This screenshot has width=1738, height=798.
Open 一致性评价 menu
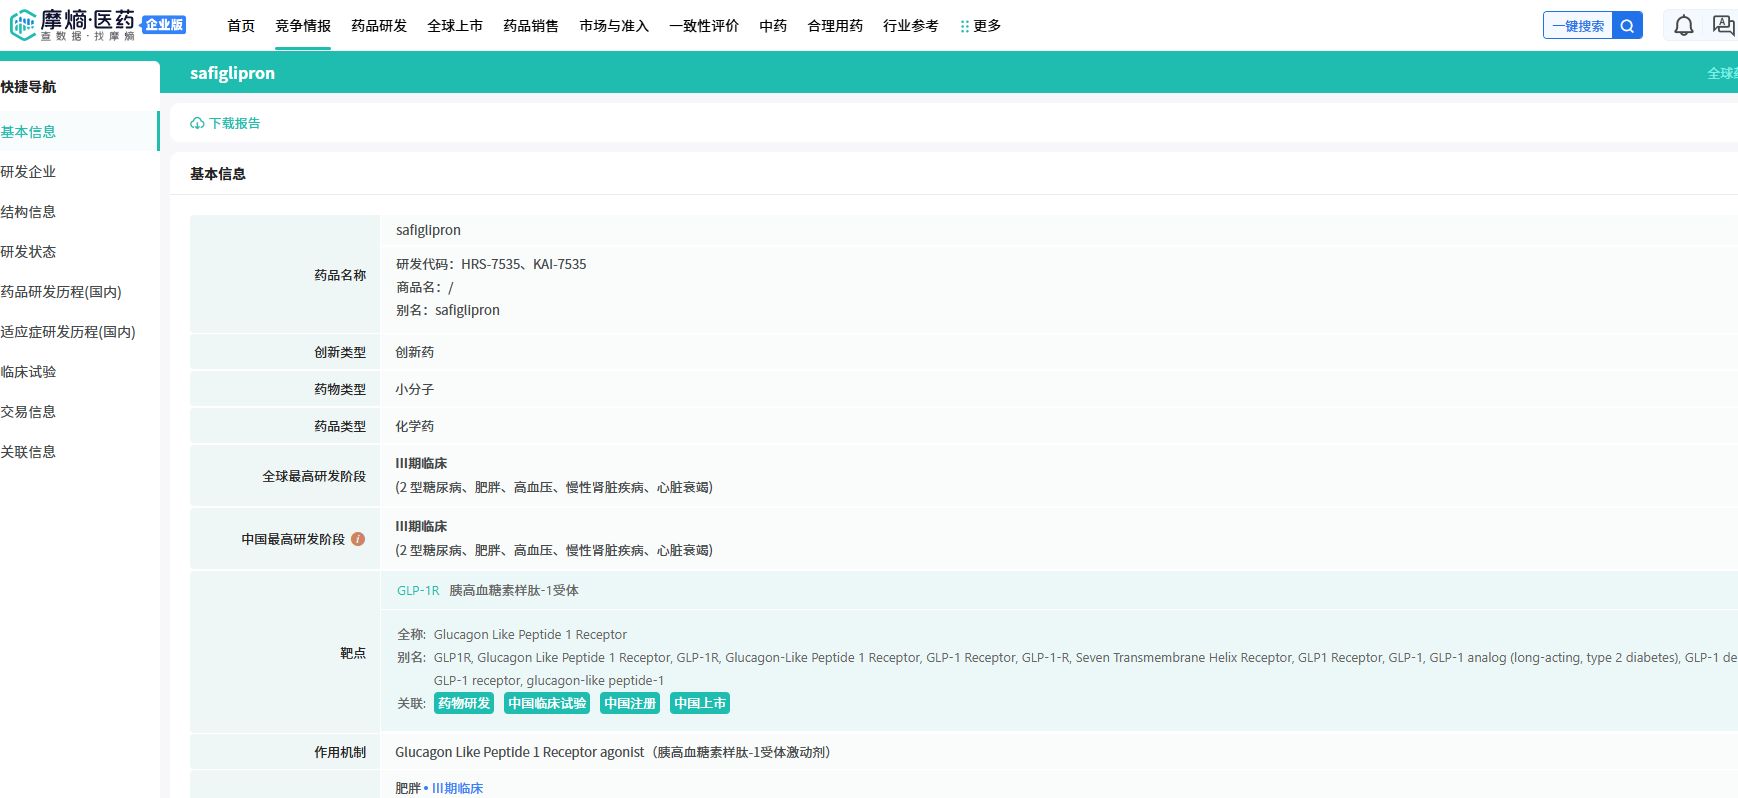[704, 26]
